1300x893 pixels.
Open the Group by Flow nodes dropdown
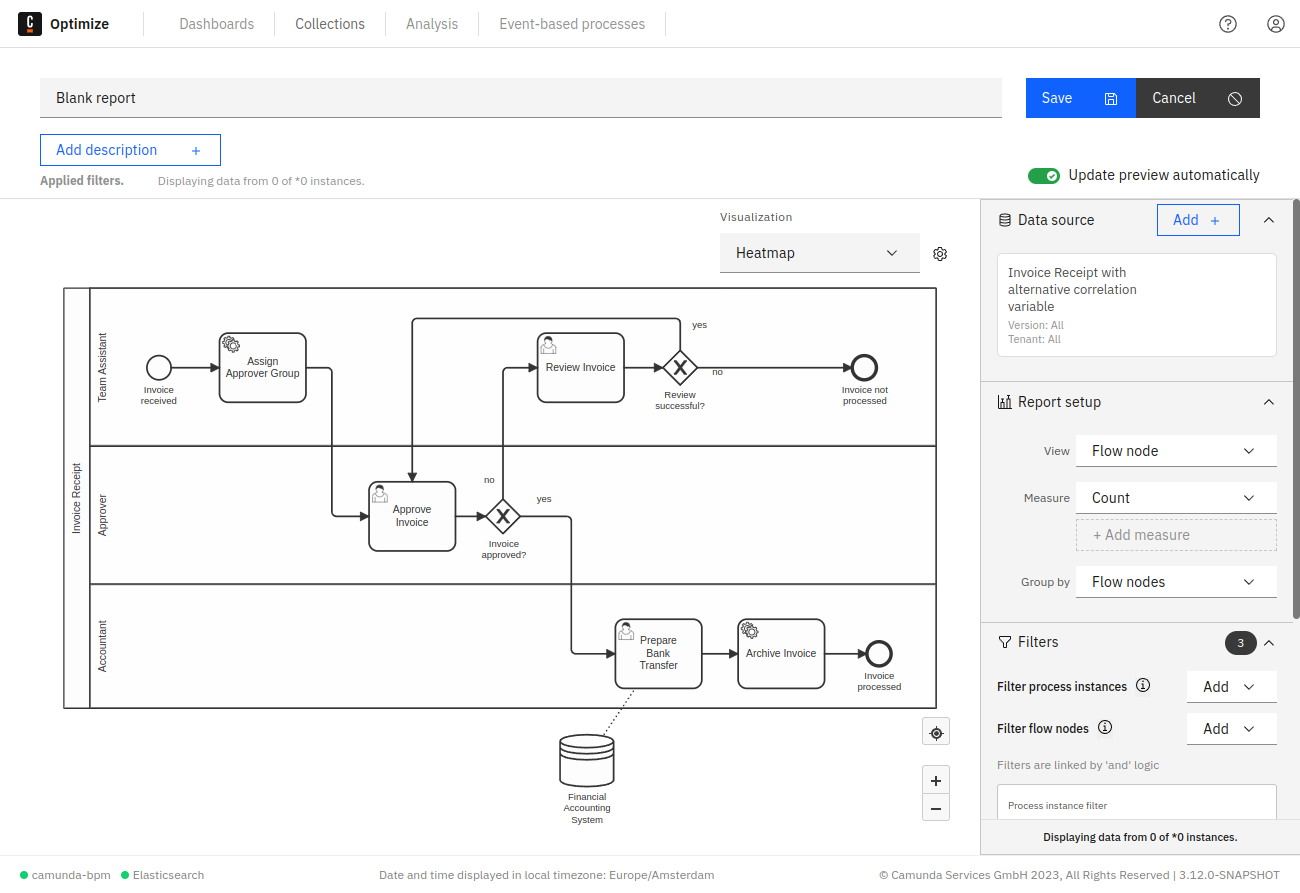coord(1176,581)
